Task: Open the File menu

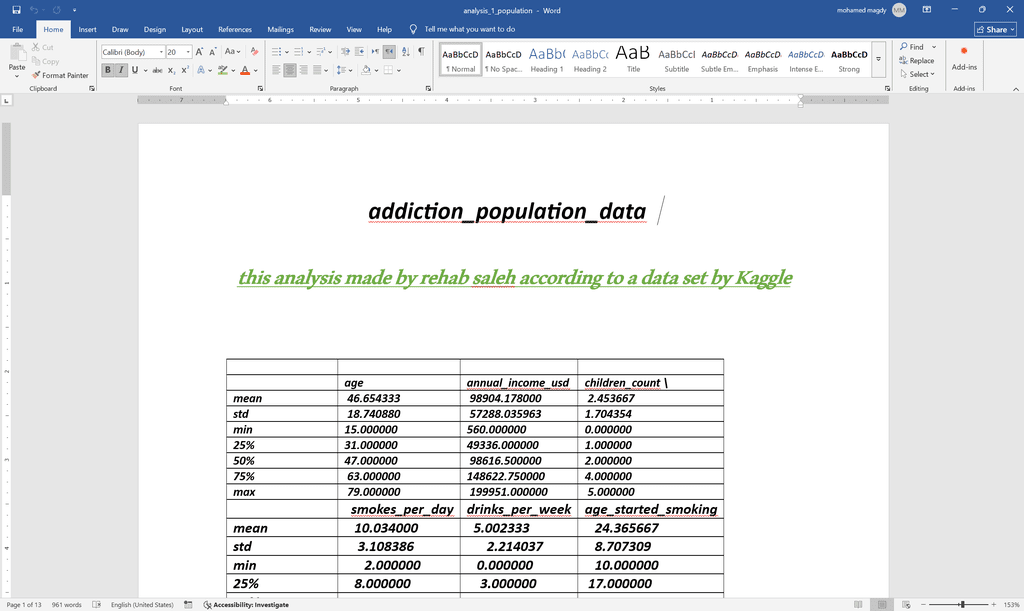Action: click(x=18, y=29)
